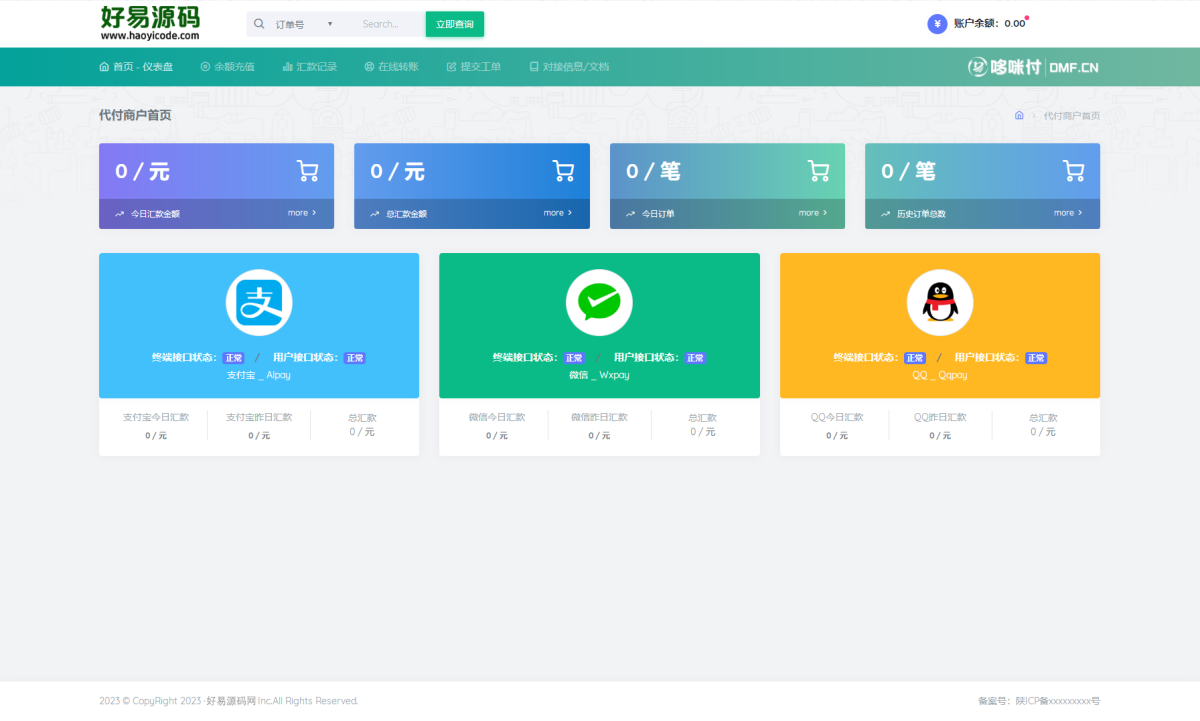The image size is (1200, 721).
Task: Click the 好易源码 haoyicode logo
Action: click(x=150, y=23)
